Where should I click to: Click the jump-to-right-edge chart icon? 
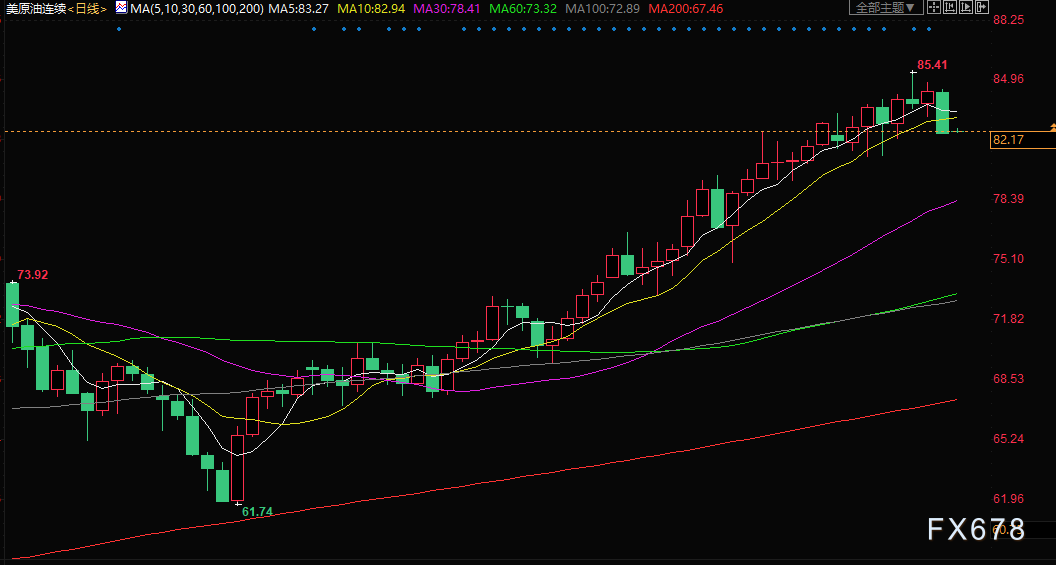(982, 7)
